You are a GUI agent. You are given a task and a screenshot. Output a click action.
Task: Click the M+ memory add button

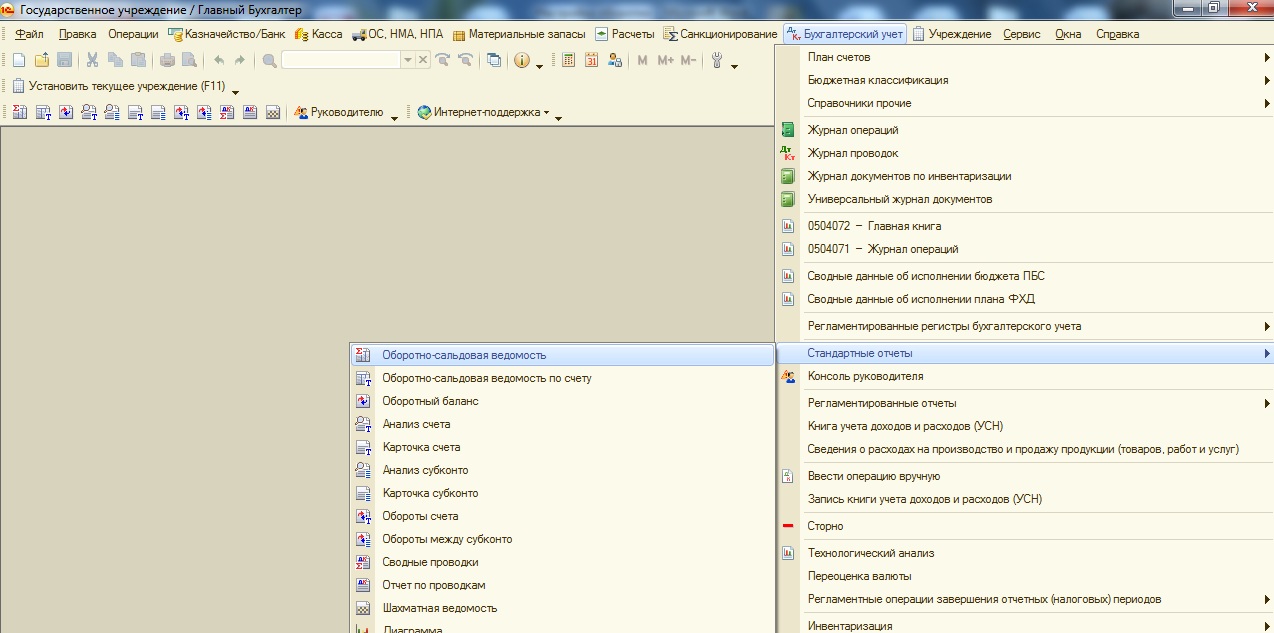[665, 60]
